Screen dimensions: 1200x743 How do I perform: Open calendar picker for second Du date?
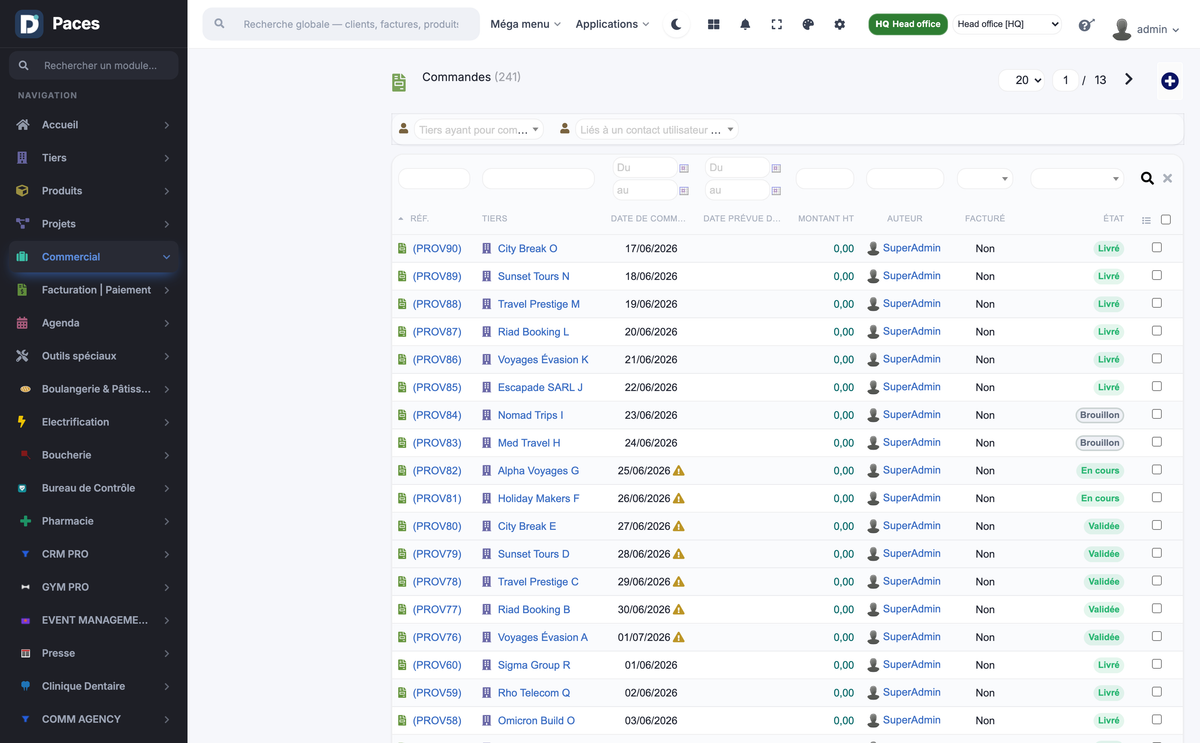click(776, 168)
